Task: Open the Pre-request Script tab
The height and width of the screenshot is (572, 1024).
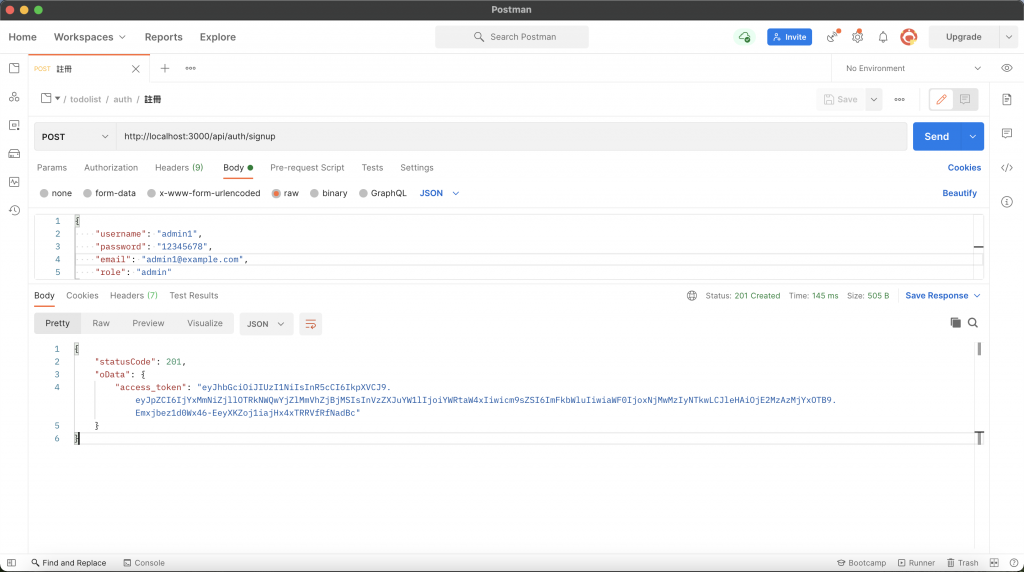Action: [x=307, y=168]
